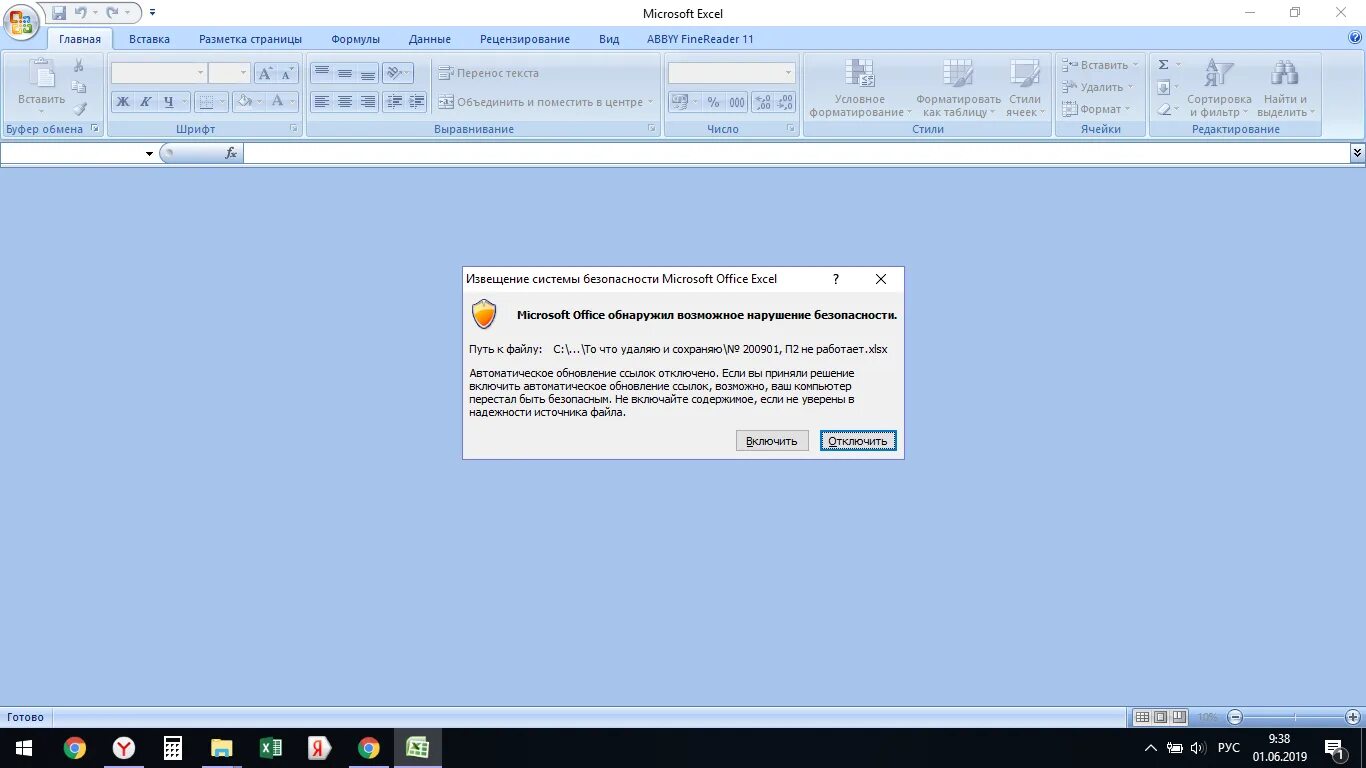Click the Redo arrow in quick access toolbar
Image resolution: width=1366 pixels, height=768 pixels.
pyautogui.click(x=112, y=13)
